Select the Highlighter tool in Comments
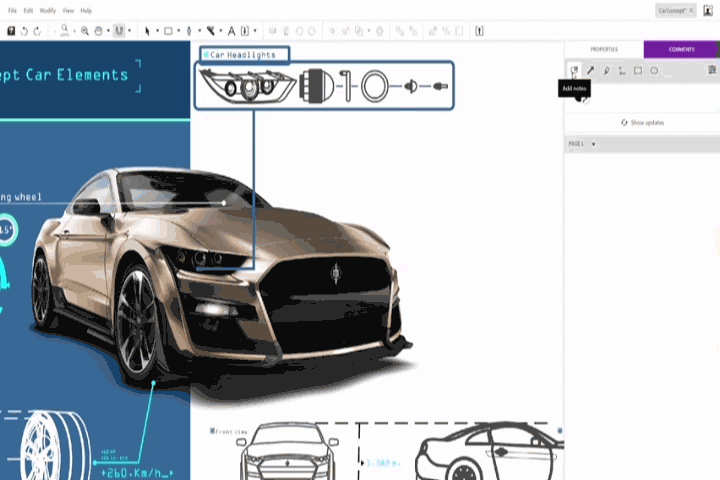This screenshot has width=720, height=480. (x=606, y=70)
